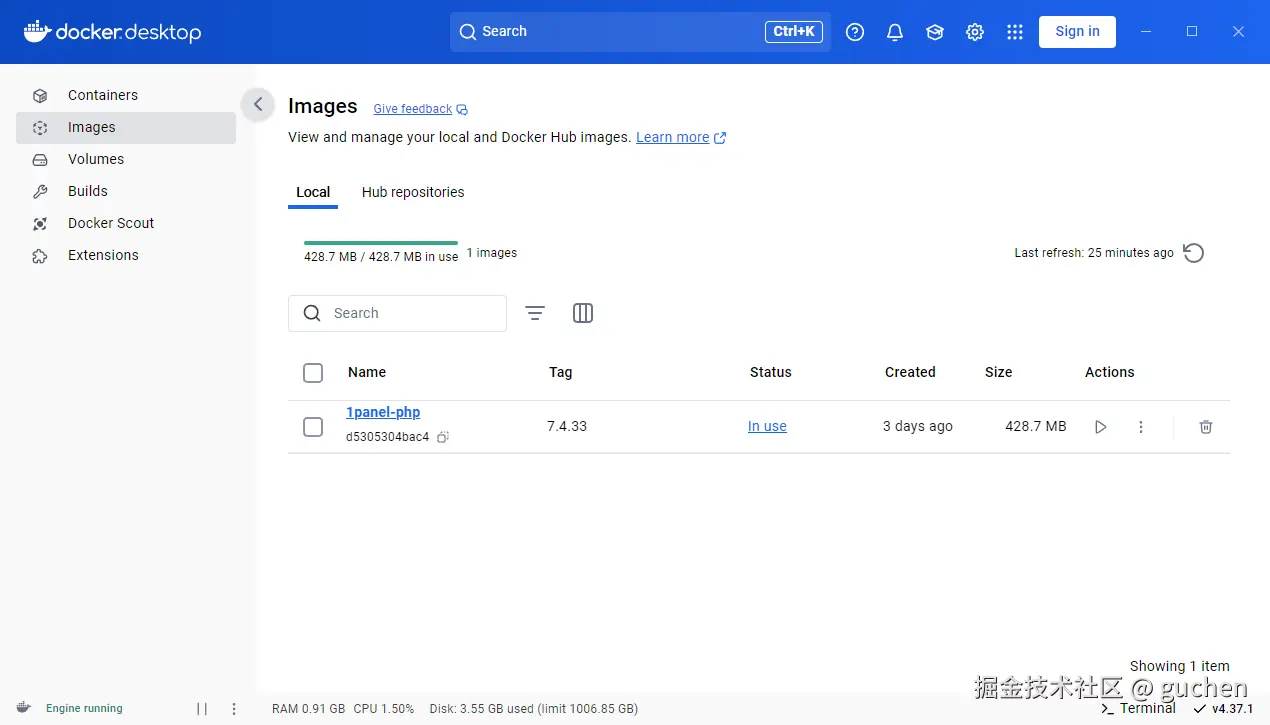Click the 3 days ago created cell
Screen dimensions: 1270x725
pyautogui.click(x=917, y=426)
